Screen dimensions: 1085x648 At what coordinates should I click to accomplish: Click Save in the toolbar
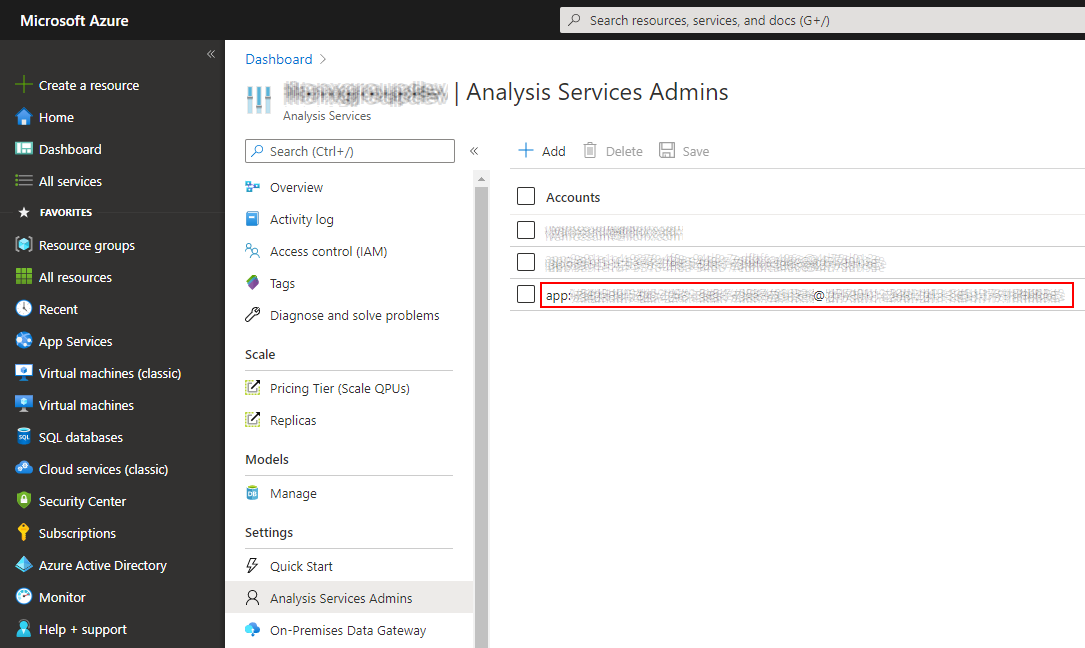coord(684,150)
